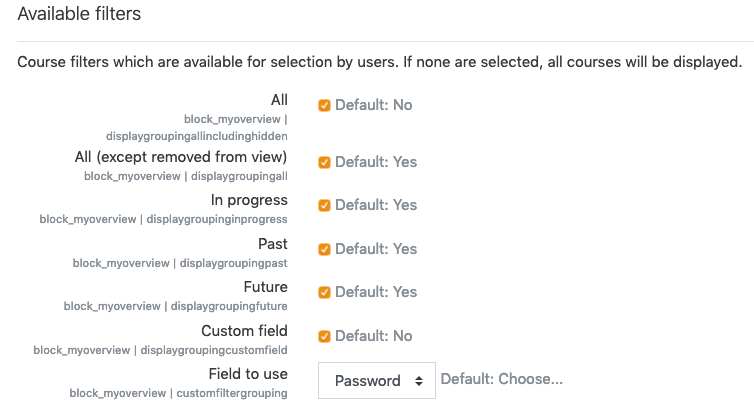Click the Available filters heading
The image size is (754, 408).
tap(79, 14)
